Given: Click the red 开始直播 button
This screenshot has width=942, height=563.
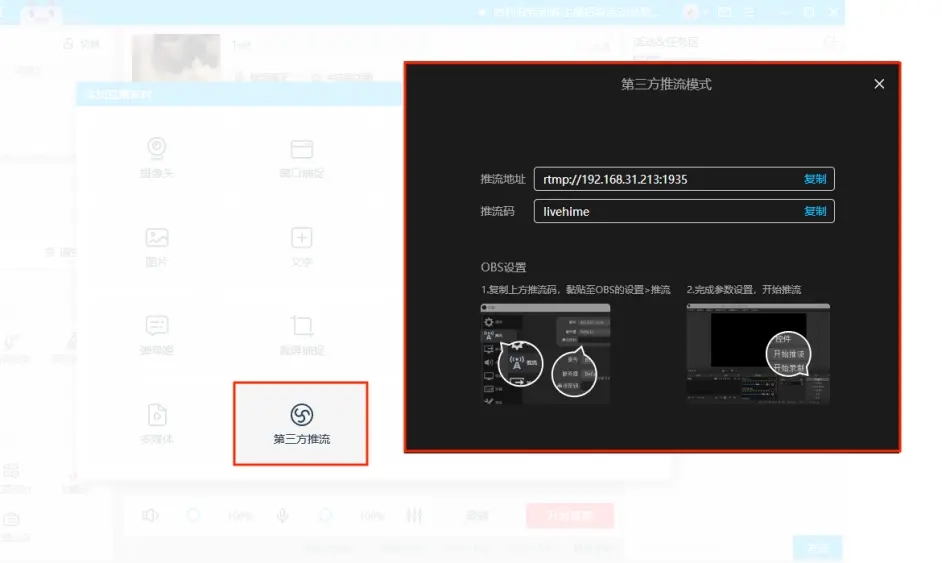Looking at the screenshot, I should pos(570,516).
